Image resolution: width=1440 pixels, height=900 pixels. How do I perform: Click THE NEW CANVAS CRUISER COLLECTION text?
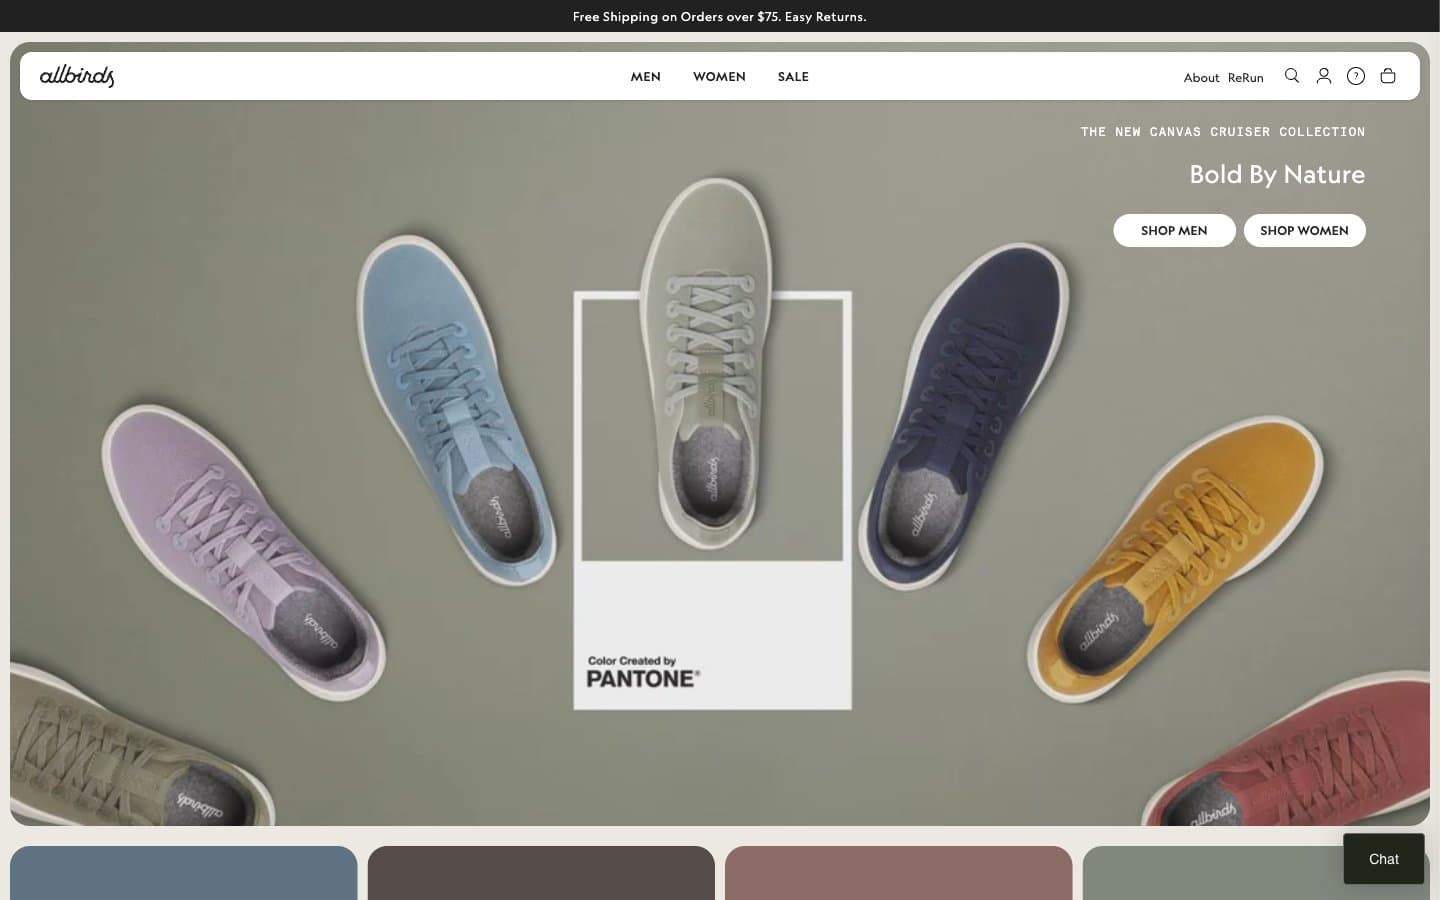point(1223,132)
